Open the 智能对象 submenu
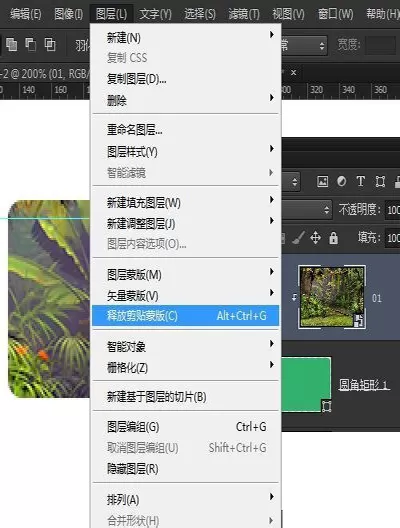 point(186,346)
